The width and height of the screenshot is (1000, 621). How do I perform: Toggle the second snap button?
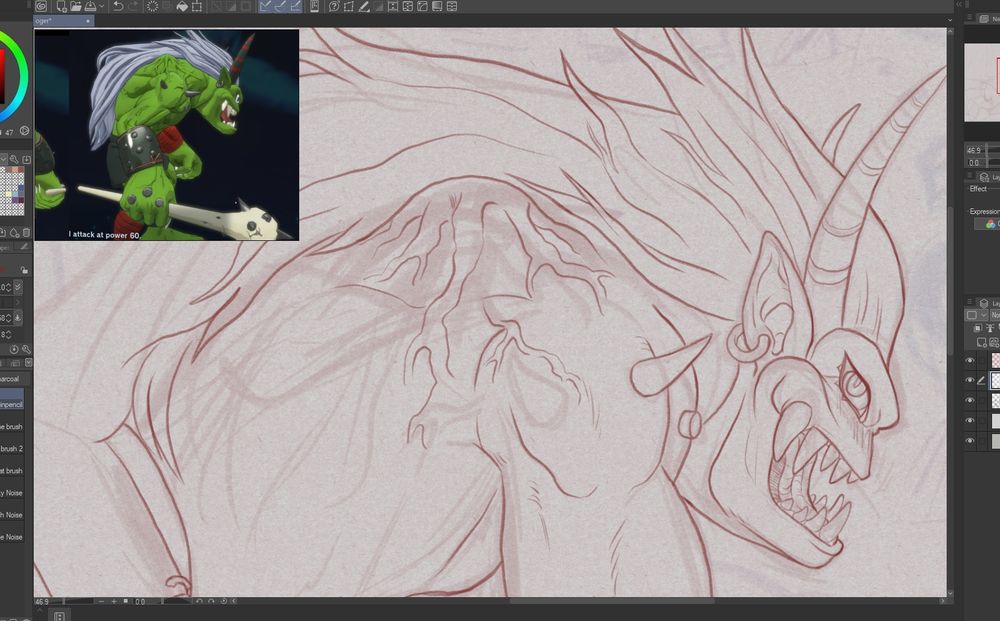pyautogui.click(x=281, y=6)
